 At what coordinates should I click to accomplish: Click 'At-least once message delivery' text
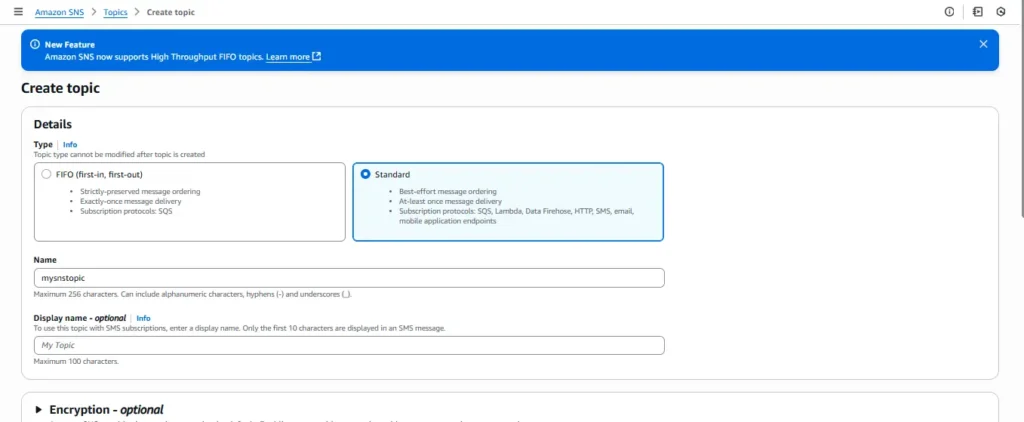tap(450, 201)
